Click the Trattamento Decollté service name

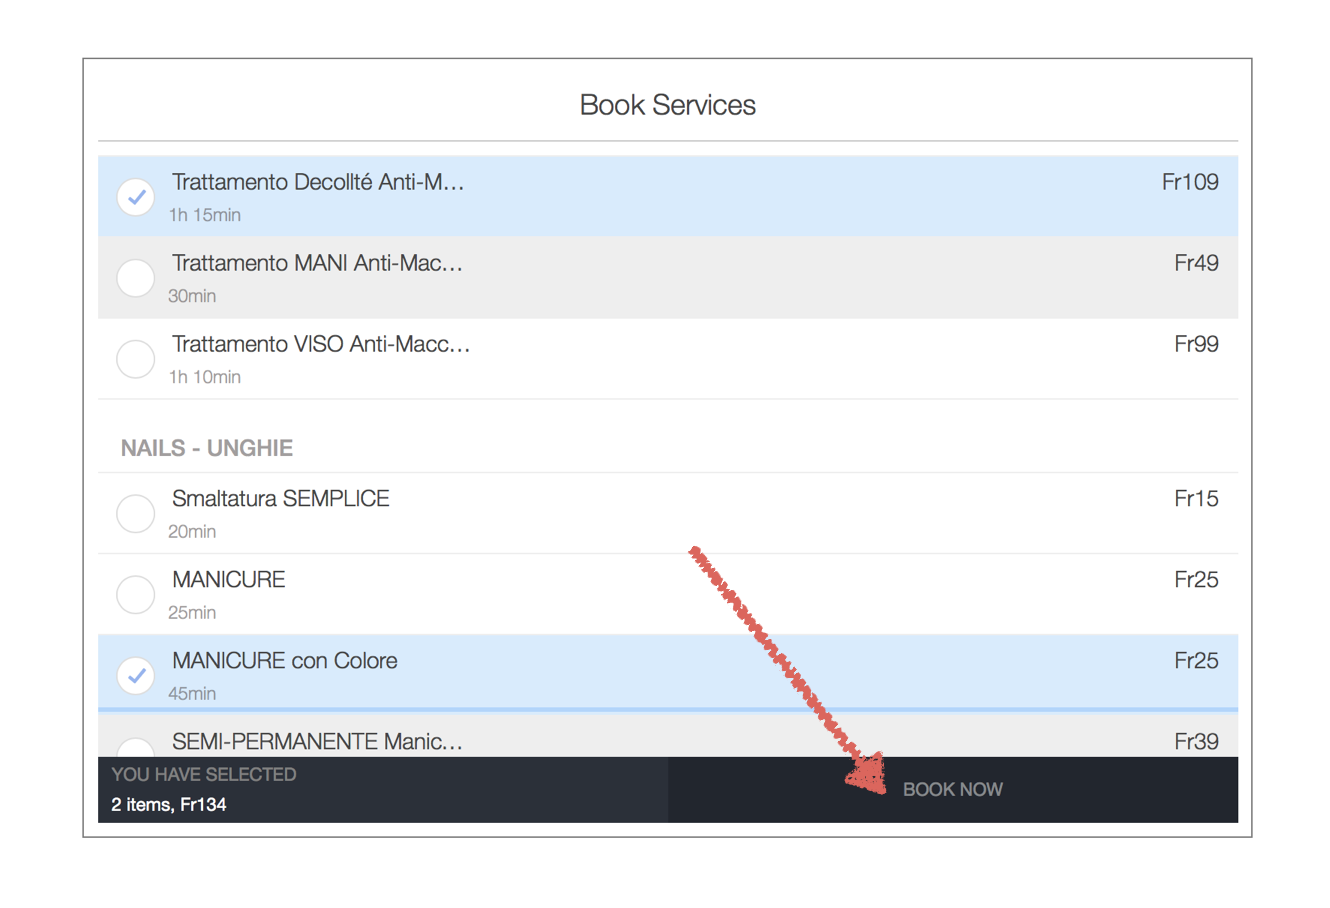click(317, 182)
